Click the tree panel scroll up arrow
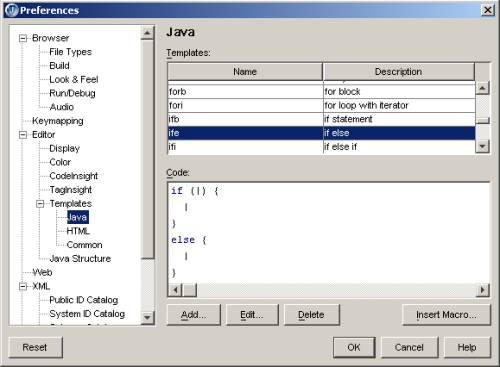The height and width of the screenshot is (367, 500). 147,33
